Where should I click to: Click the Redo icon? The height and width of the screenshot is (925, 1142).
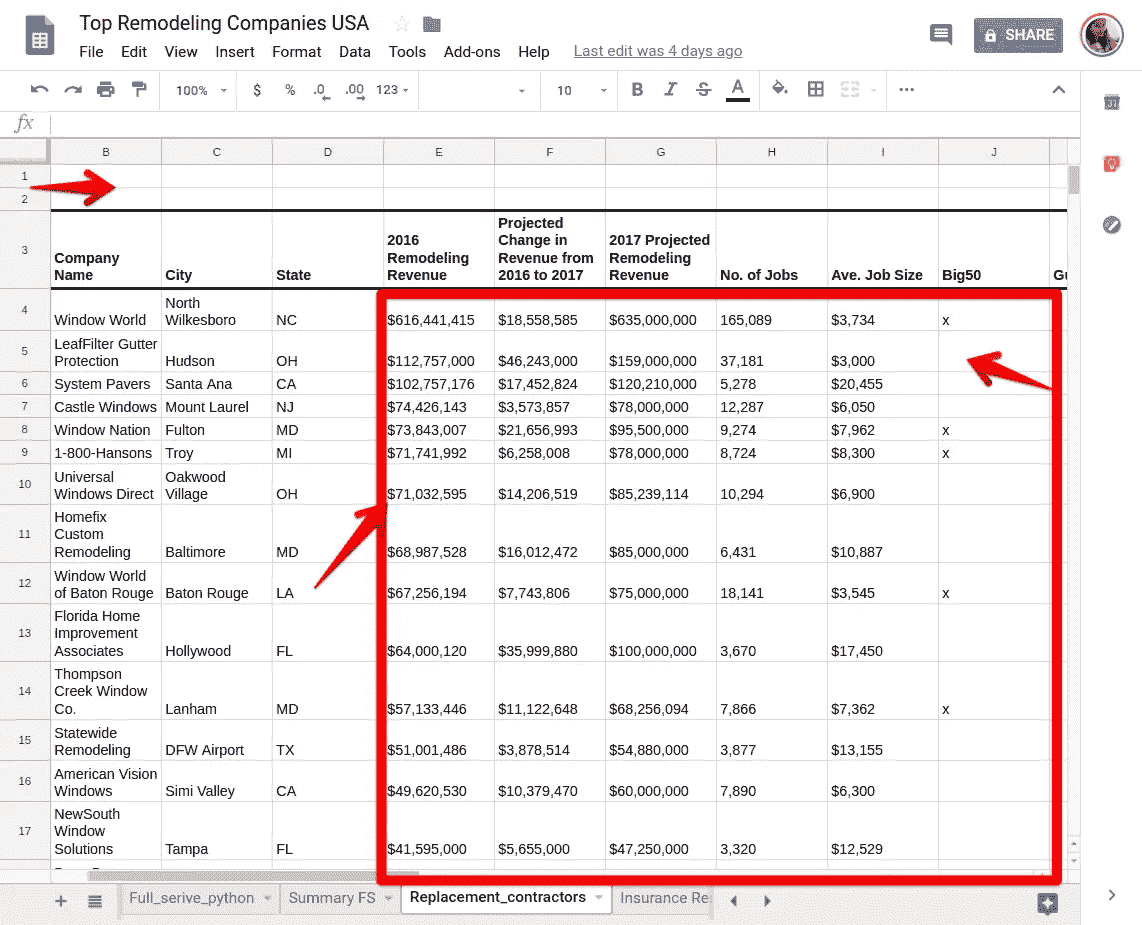(73, 90)
